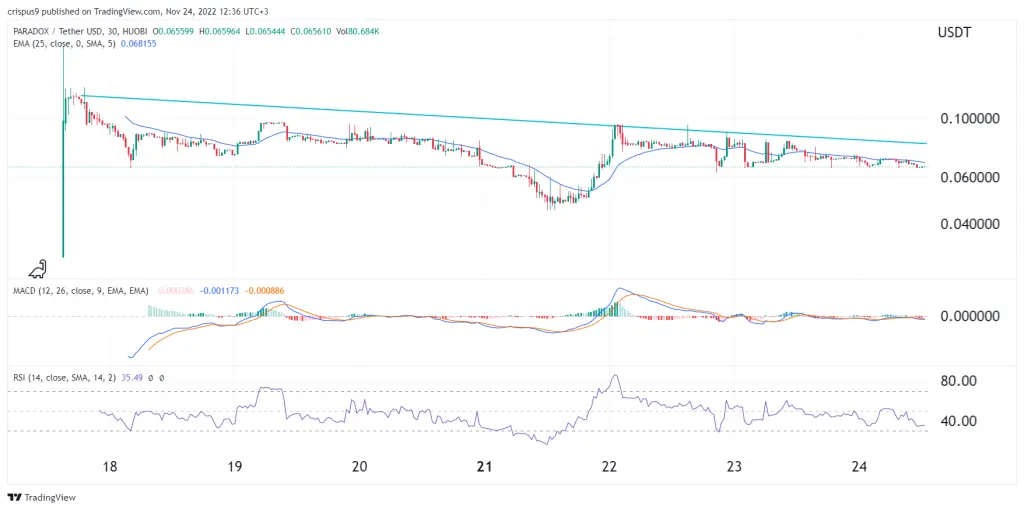Click date 18 on the time axis
This screenshot has width=1024, height=510.
click(x=110, y=466)
